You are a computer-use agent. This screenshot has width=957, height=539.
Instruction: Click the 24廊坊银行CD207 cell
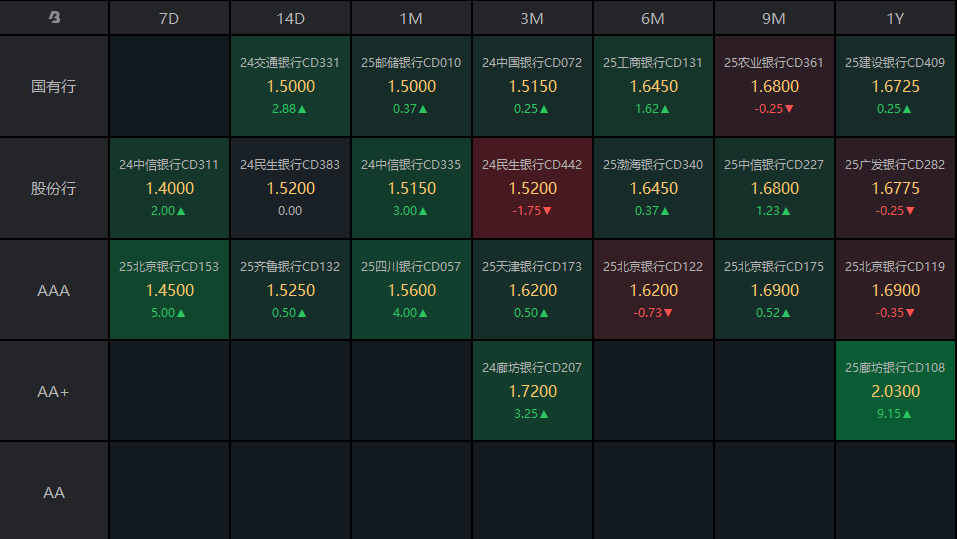click(532, 392)
